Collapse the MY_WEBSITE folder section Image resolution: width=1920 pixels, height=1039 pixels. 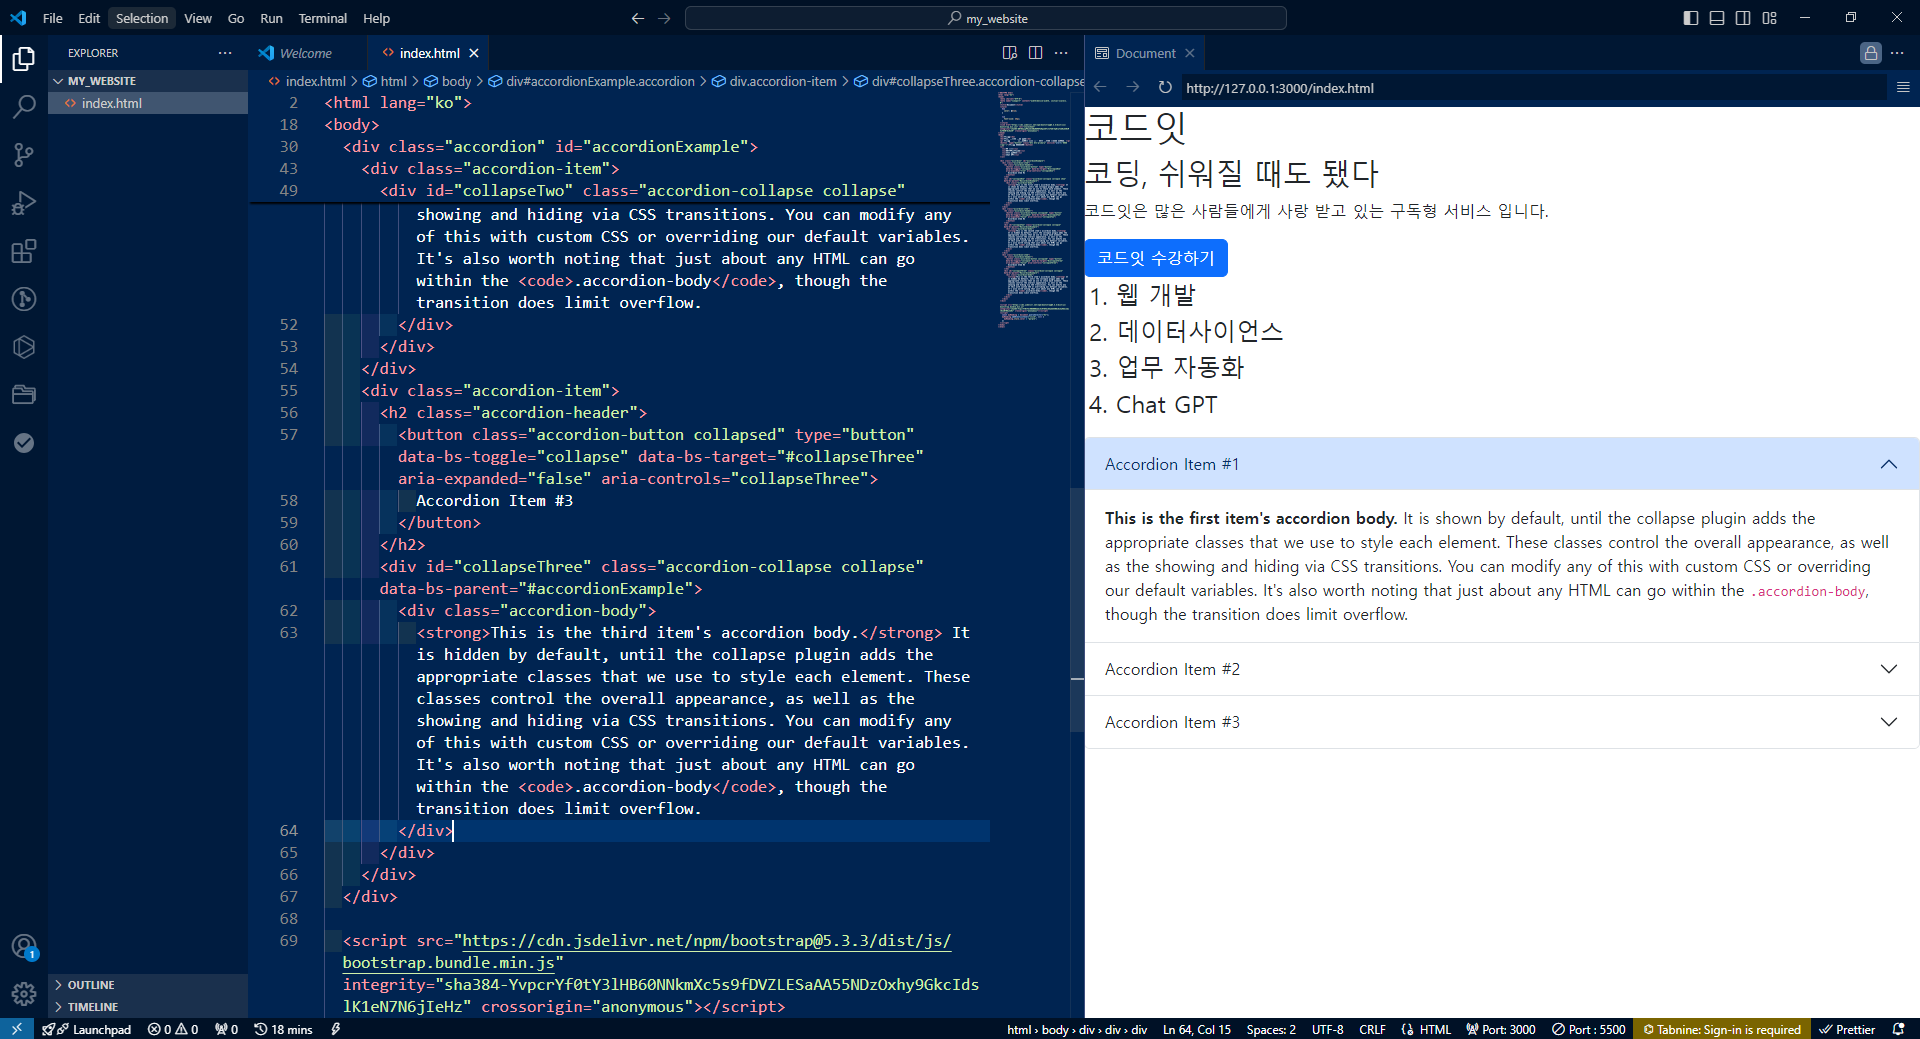coord(148,81)
